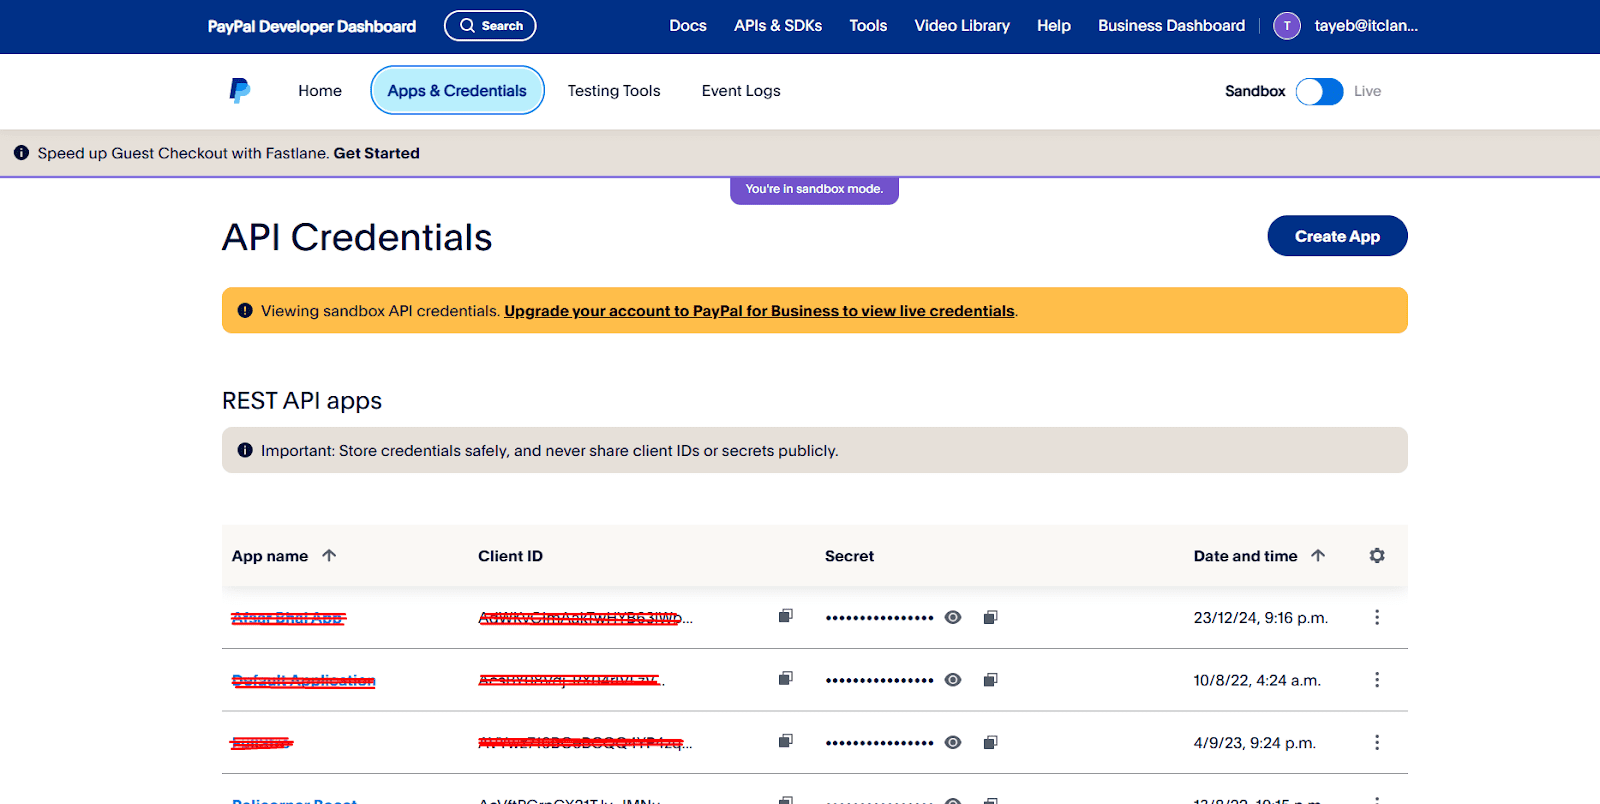Screen dimensions: 1600x804
Task: Click the date 4/9/23, 9:24 p.m.
Action: click(1254, 743)
